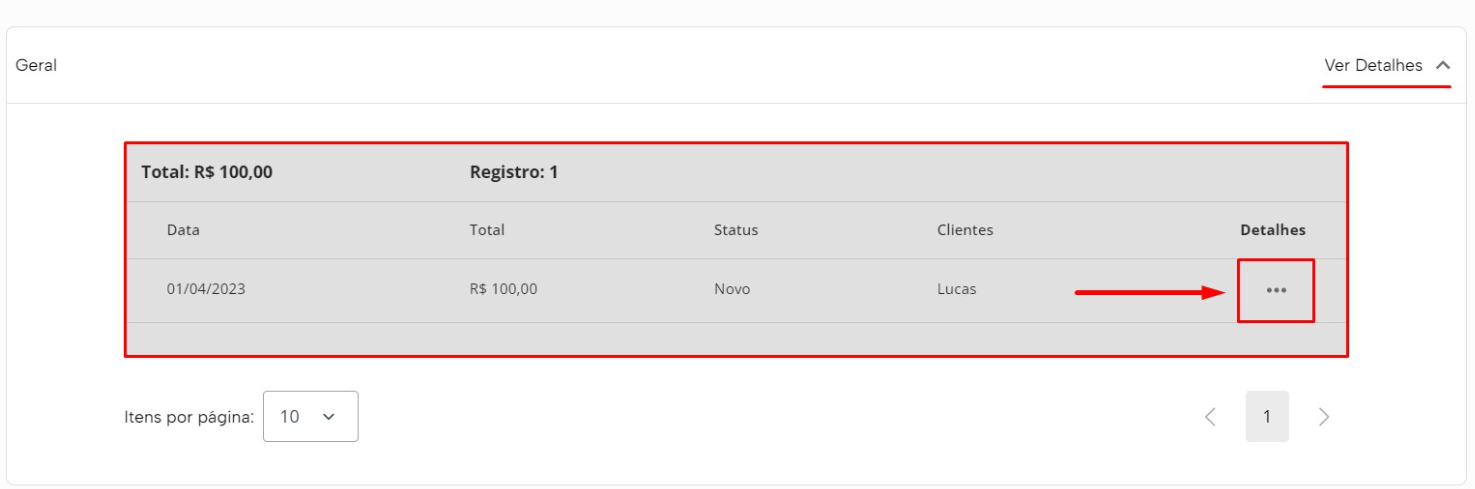The height and width of the screenshot is (489, 1475).
Task: Click the Clientes column header
Action: [x=965, y=230]
